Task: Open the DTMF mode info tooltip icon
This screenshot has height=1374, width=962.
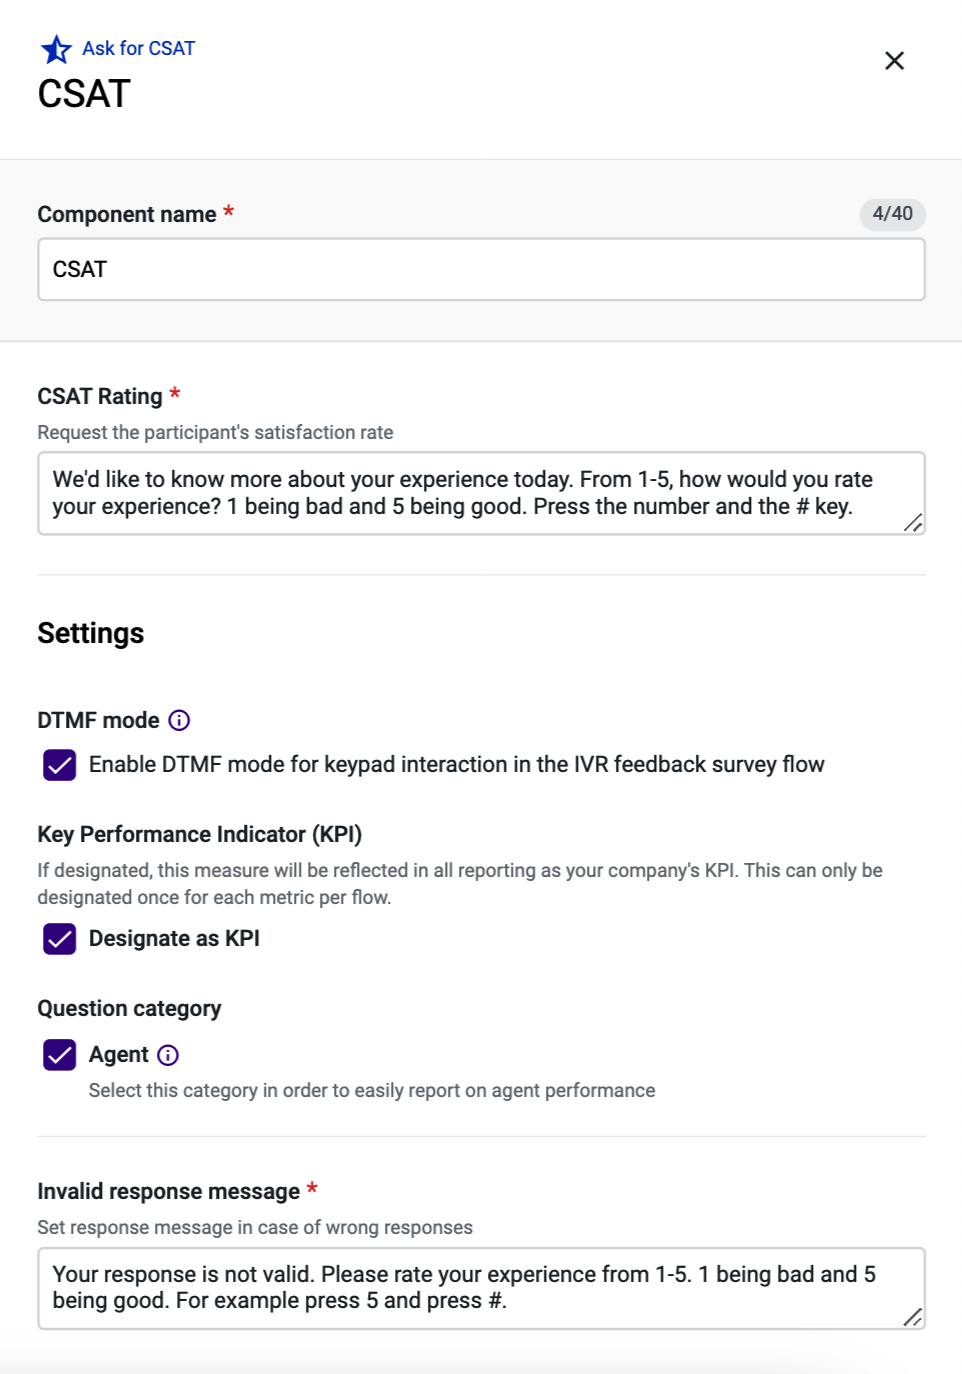Action: tap(179, 720)
